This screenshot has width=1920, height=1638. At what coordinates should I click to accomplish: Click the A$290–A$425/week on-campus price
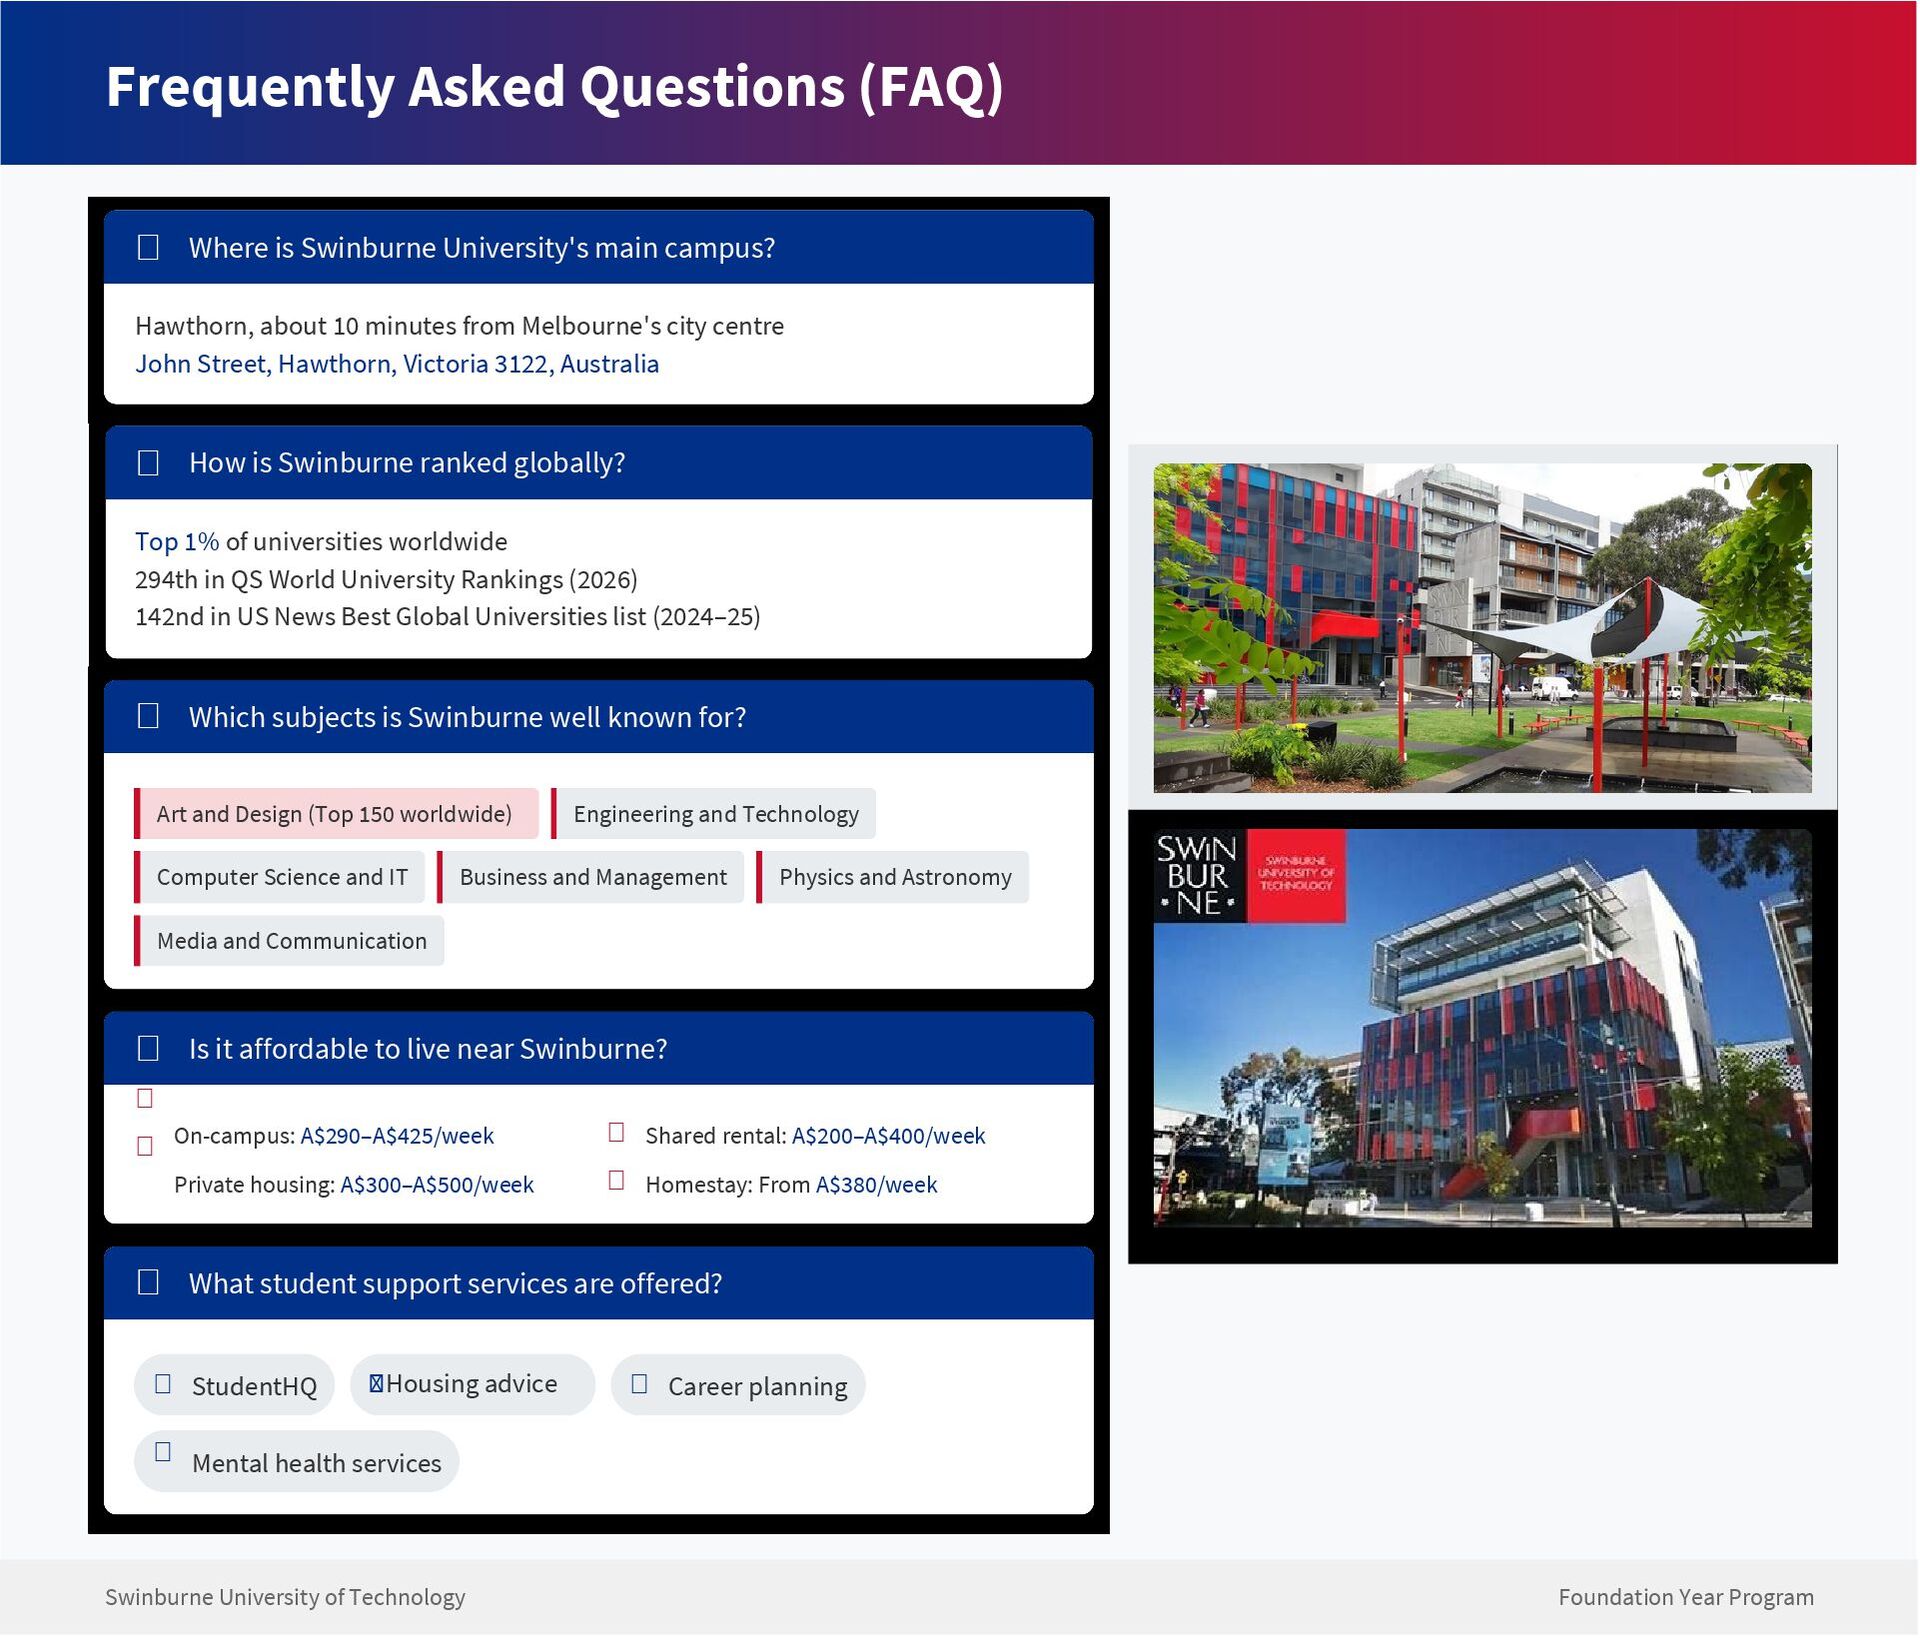pyautogui.click(x=397, y=1136)
